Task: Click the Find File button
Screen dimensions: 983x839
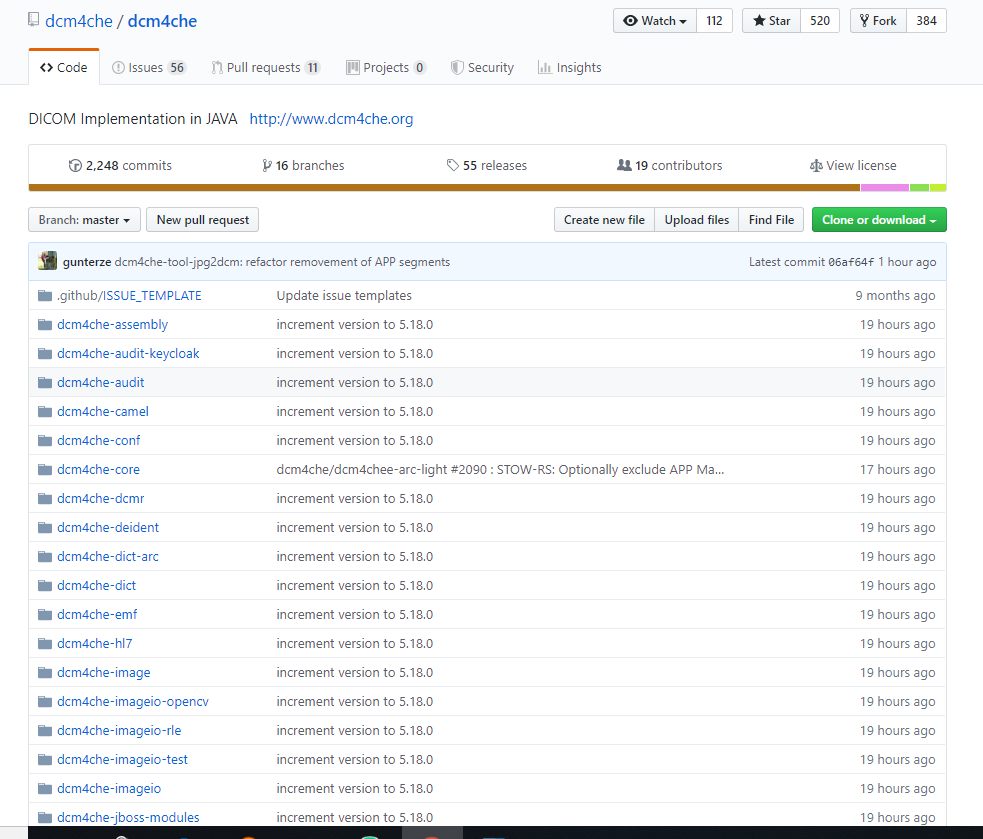Action: [x=771, y=220]
